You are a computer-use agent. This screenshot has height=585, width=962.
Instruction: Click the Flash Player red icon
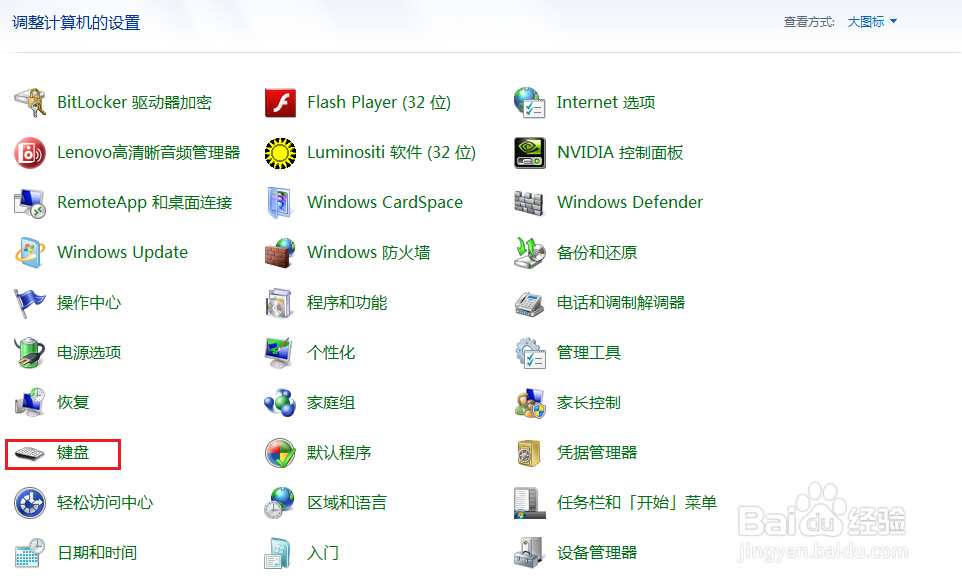point(280,102)
